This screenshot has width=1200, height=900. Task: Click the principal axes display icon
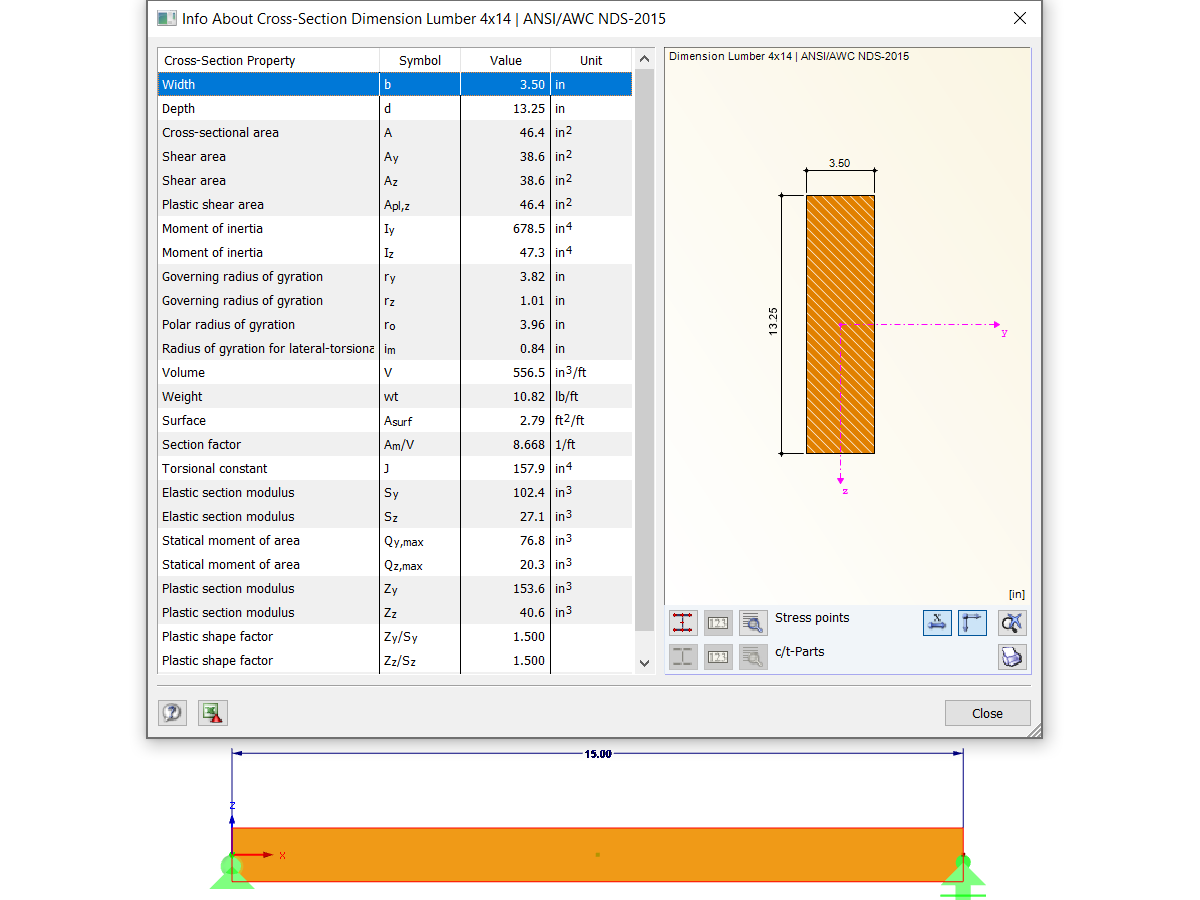(x=972, y=622)
